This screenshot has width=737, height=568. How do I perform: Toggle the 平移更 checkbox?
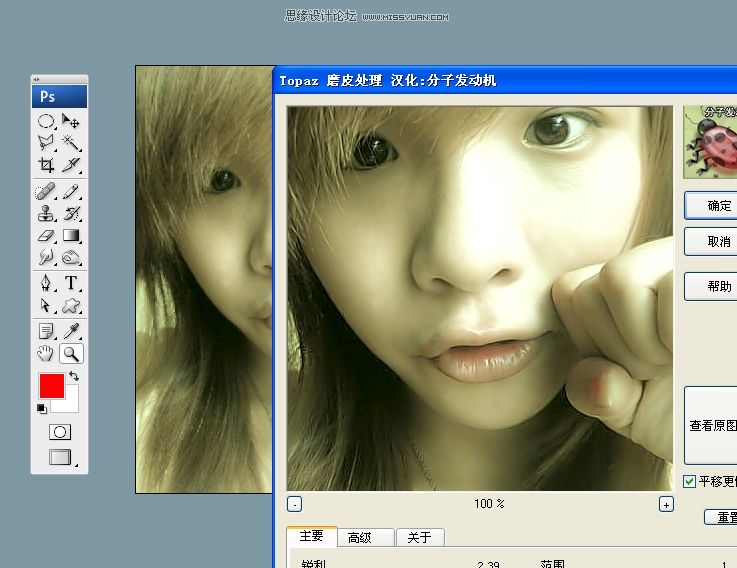pos(689,481)
